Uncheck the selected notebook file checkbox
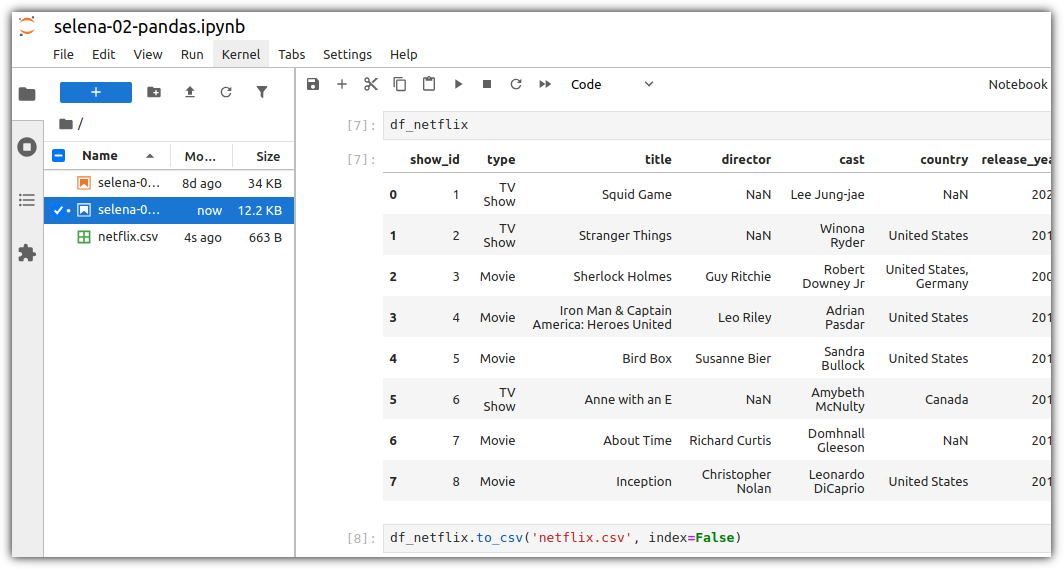The width and height of the screenshot is (1064, 570). click(59, 210)
